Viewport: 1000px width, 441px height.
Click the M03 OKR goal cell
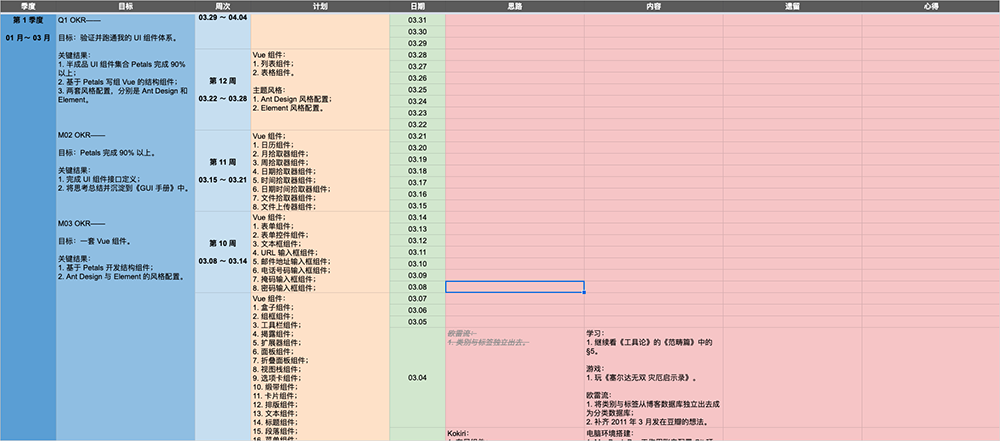(x=125, y=250)
